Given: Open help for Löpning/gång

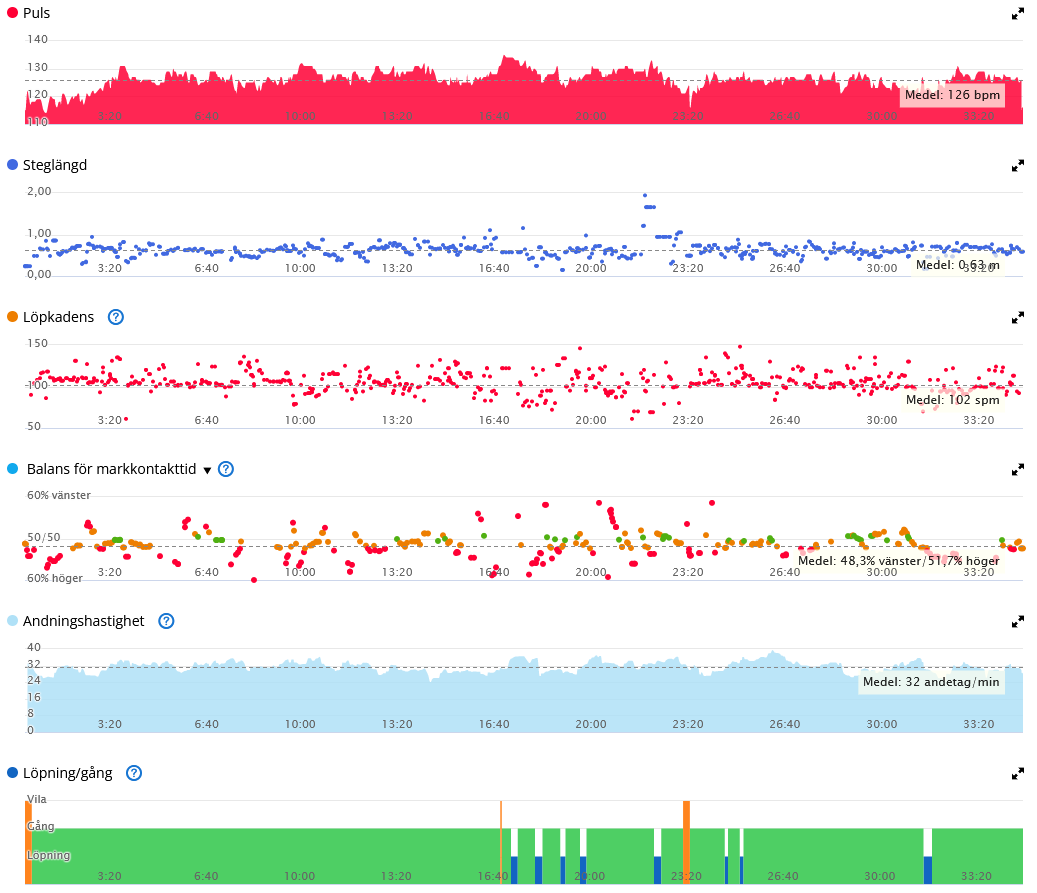Looking at the screenshot, I should (134, 773).
